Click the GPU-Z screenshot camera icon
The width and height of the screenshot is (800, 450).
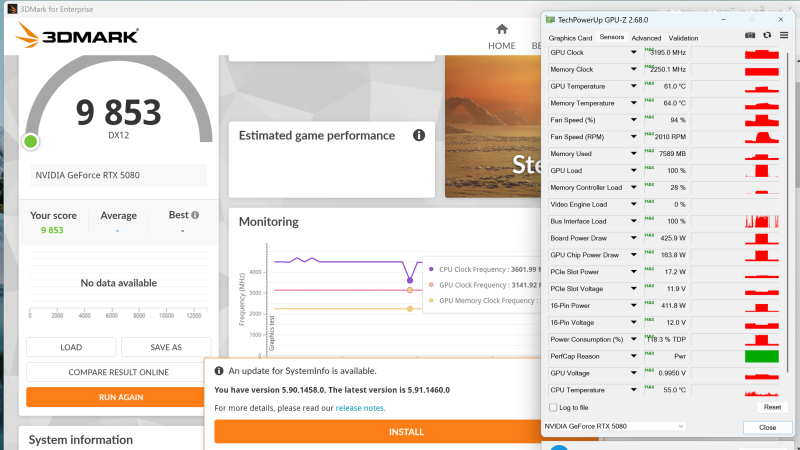coord(749,35)
